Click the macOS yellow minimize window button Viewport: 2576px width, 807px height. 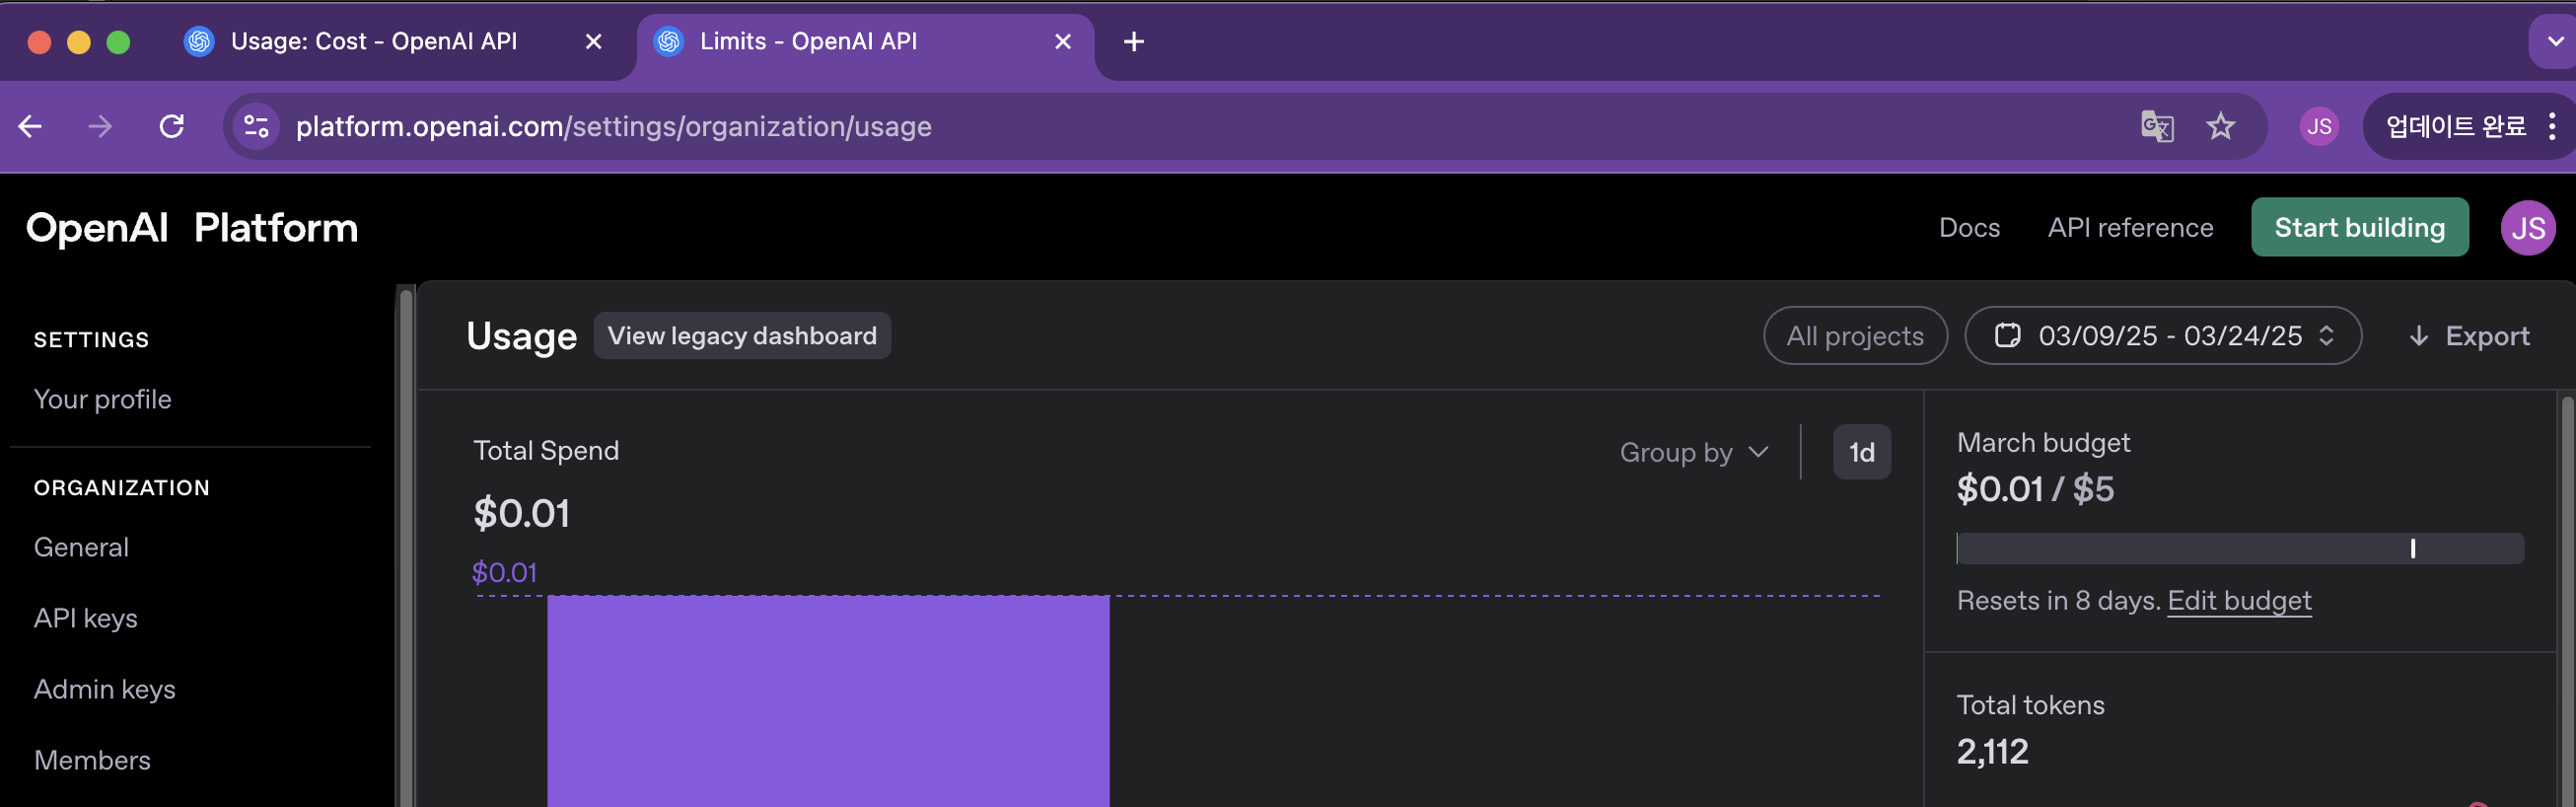pyautogui.click(x=79, y=42)
